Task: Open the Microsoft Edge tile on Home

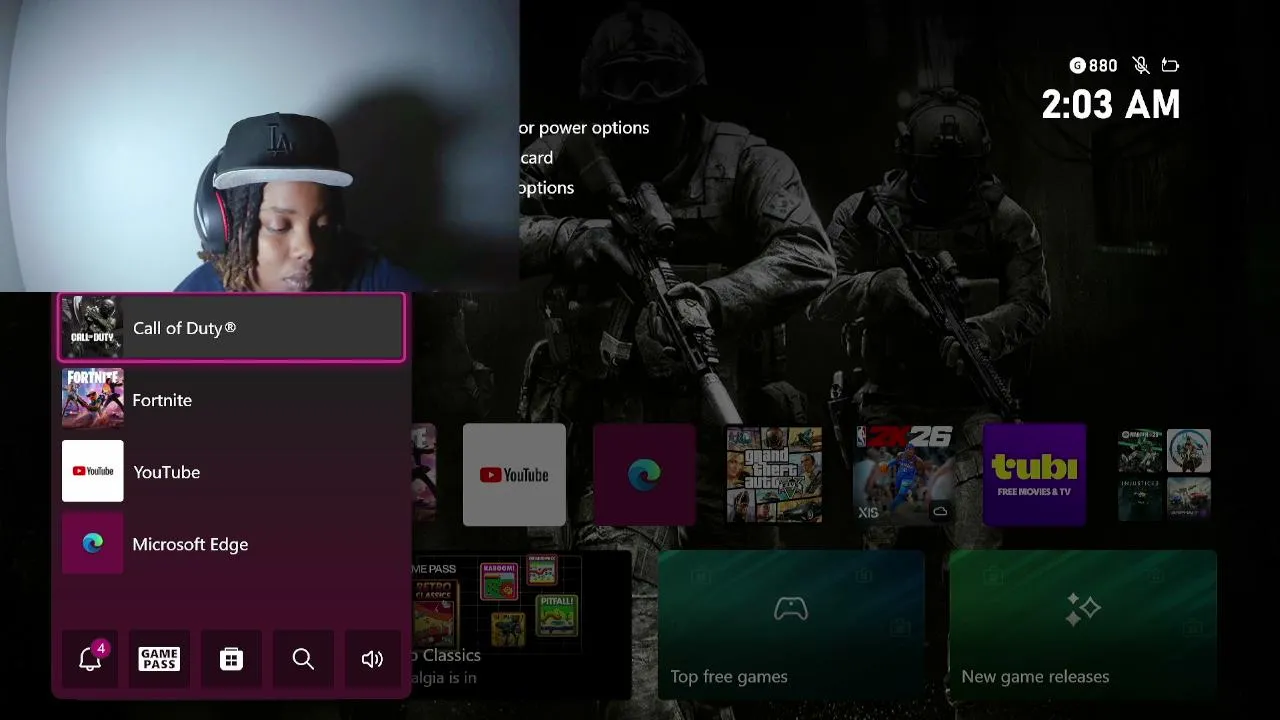Action: (644, 475)
